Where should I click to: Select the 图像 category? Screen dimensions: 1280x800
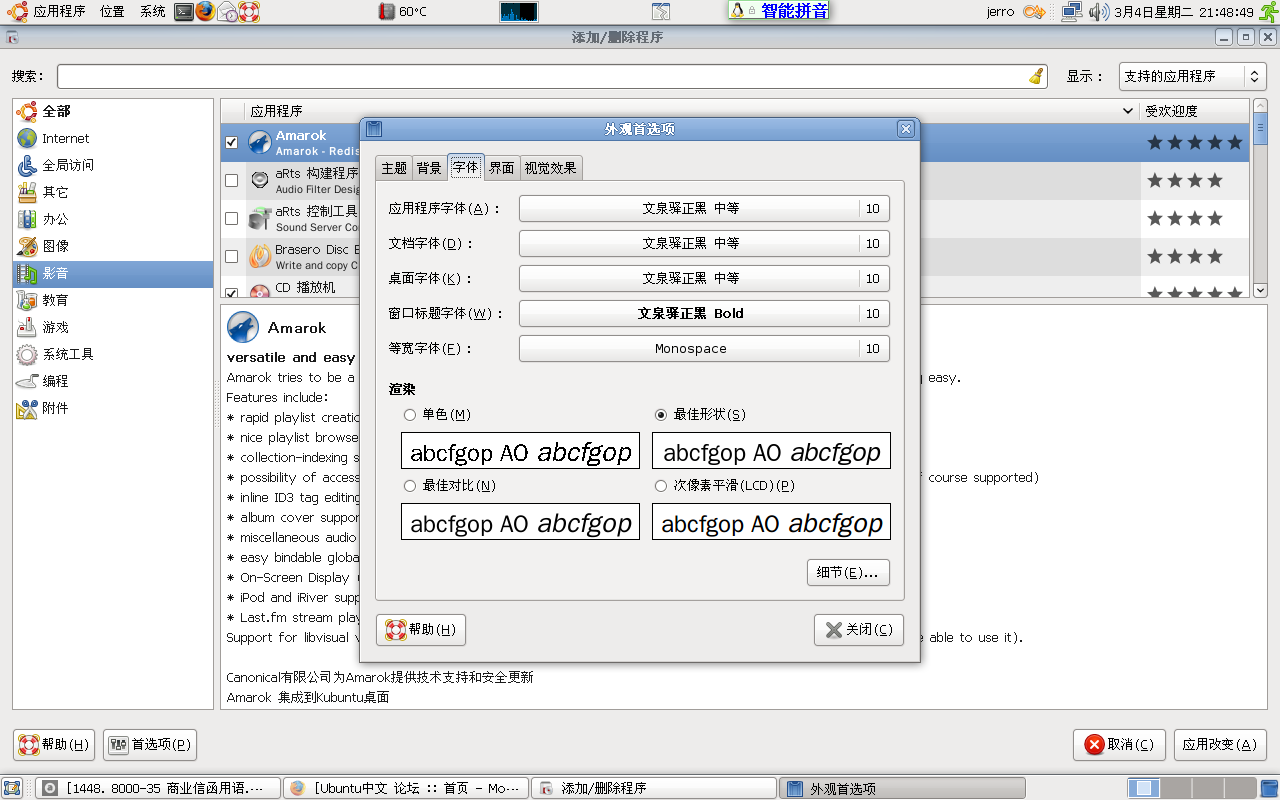coord(113,246)
